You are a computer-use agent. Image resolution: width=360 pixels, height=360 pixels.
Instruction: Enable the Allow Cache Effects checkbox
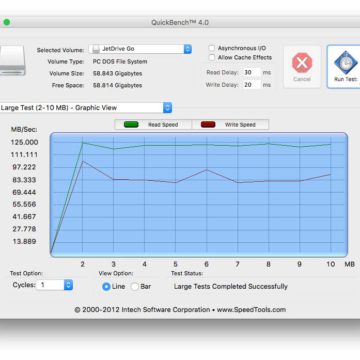[x=212, y=57]
